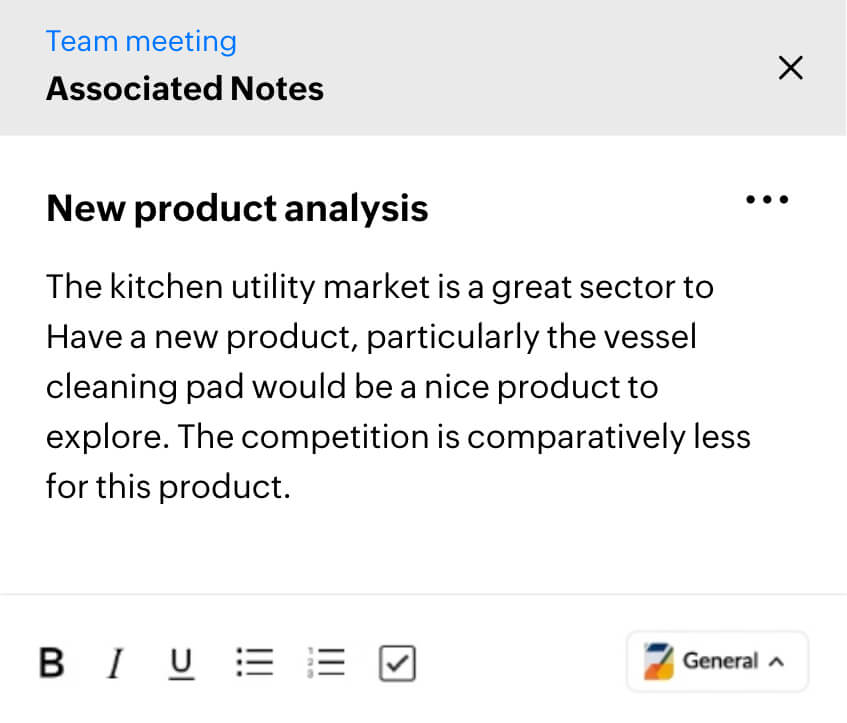
Task: Click the Team meeting link
Action: (x=140, y=41)
